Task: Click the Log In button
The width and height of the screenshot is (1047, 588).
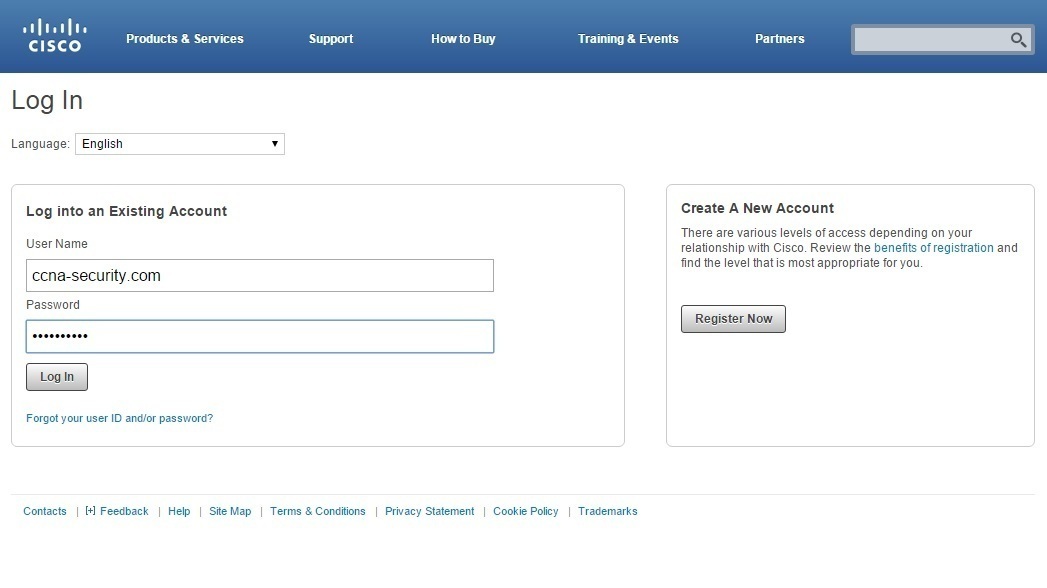Action: pyautogui.click(x=57, y=377)
